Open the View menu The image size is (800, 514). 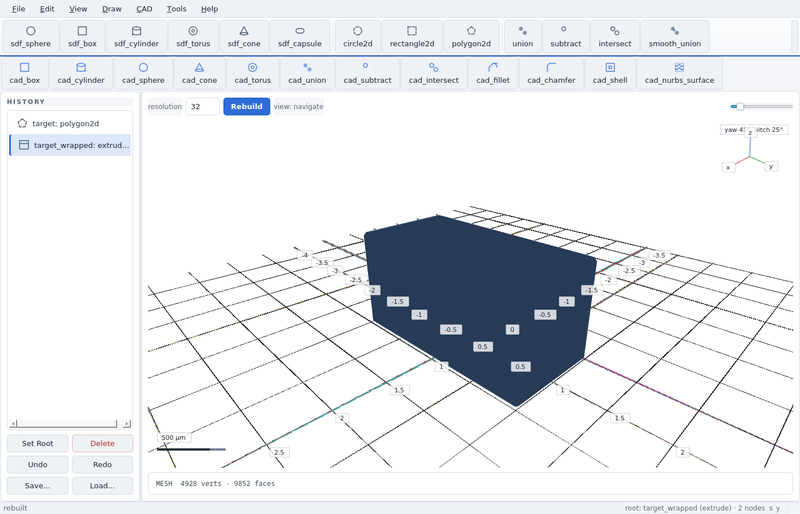pyautogui.click(x=78, y=9)
